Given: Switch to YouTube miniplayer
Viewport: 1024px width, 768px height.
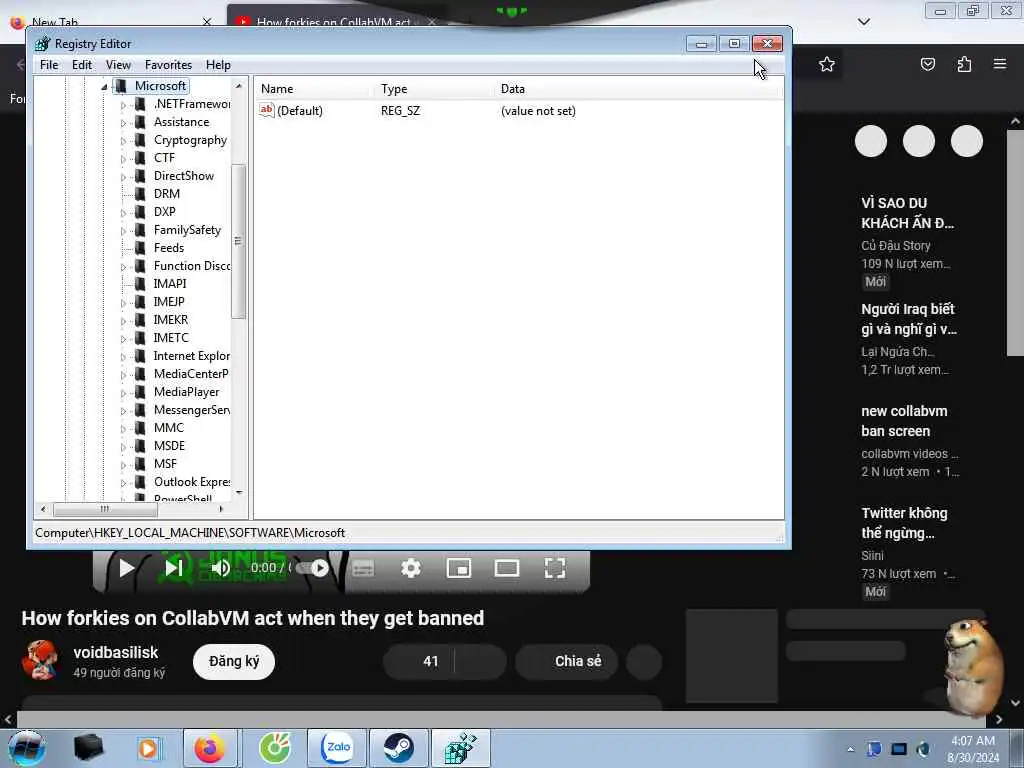Looking at the screenshot, I should (x=458, y=568).
